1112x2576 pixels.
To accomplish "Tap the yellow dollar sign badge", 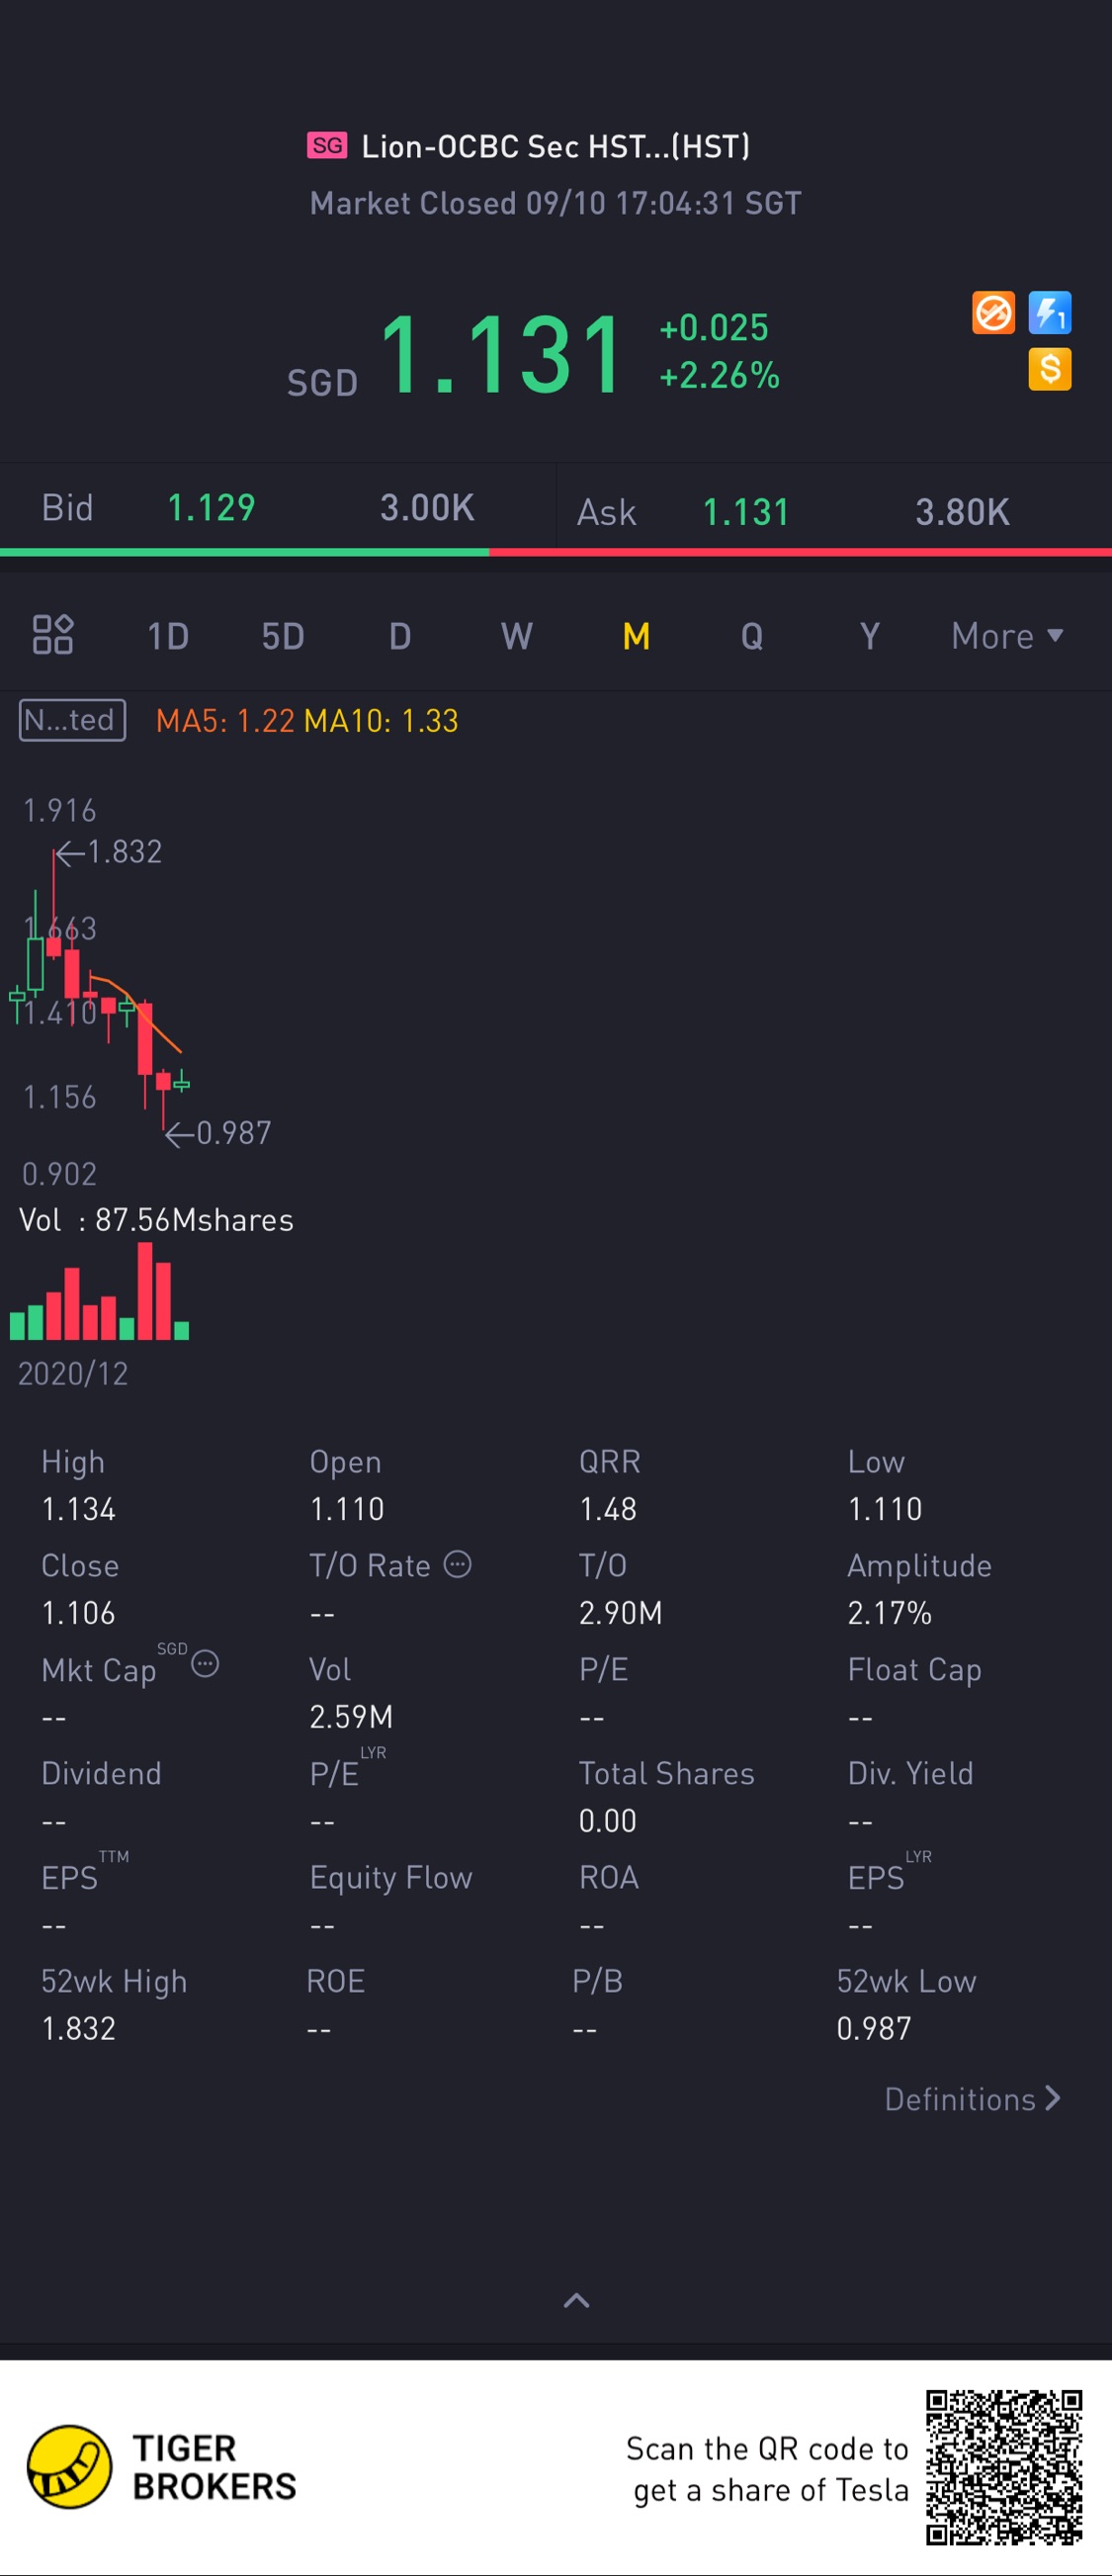I will [x=1049, y=369].
